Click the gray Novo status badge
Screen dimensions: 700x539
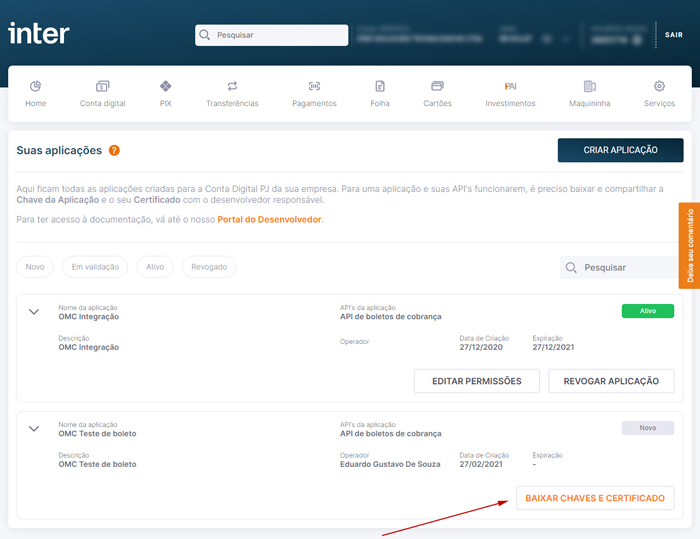pos(648,428)
